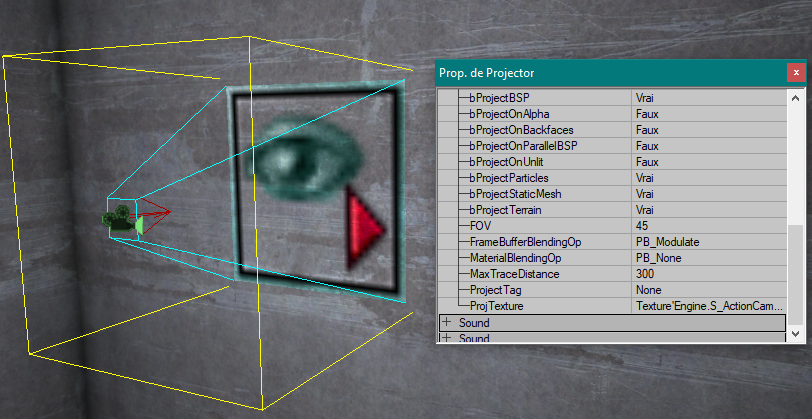812x419 pixels.
Task: Toggle the bProjectOnAlpha Faux value
Action: point(709,113)
